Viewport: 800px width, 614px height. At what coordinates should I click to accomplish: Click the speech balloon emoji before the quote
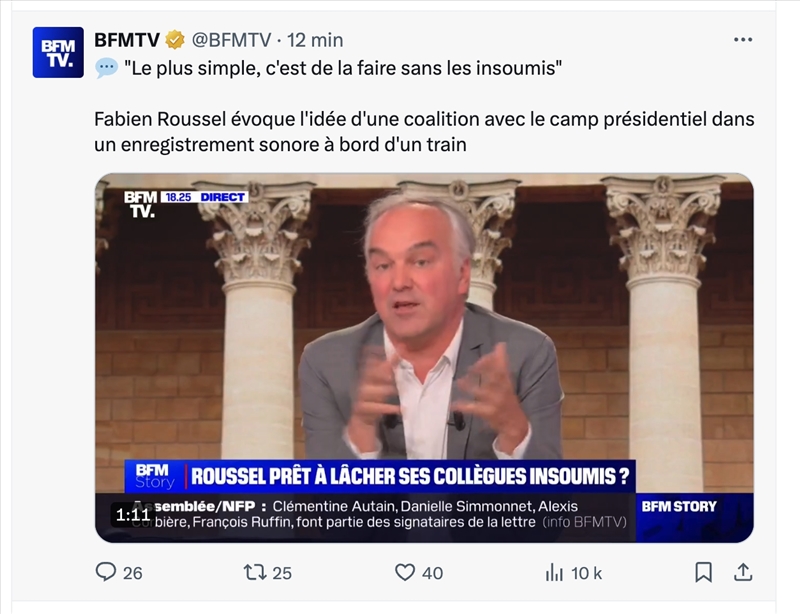tap(106, 68)
